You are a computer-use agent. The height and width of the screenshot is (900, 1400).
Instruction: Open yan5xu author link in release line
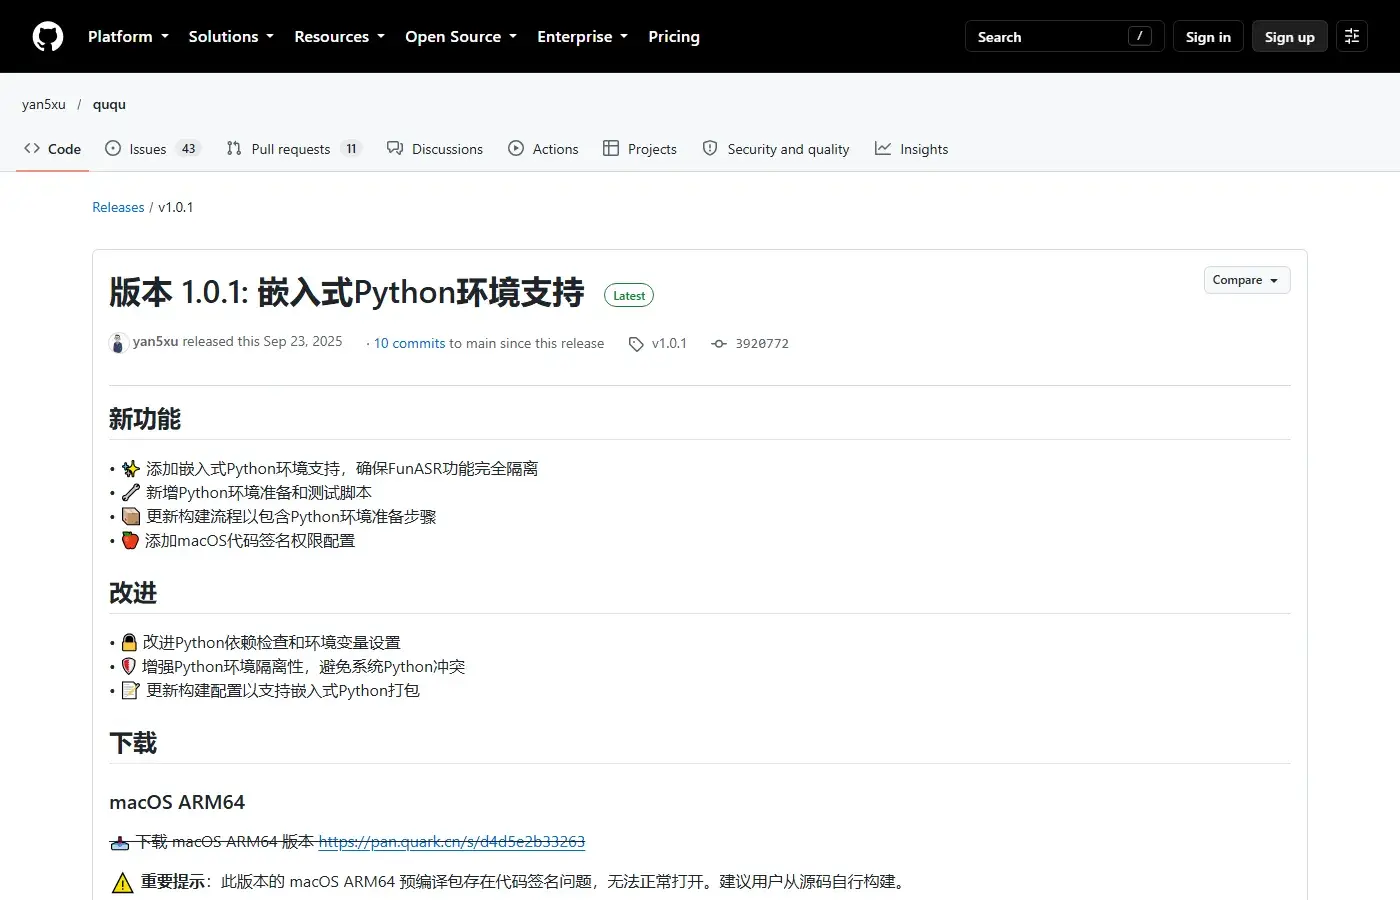pos(156,342)
